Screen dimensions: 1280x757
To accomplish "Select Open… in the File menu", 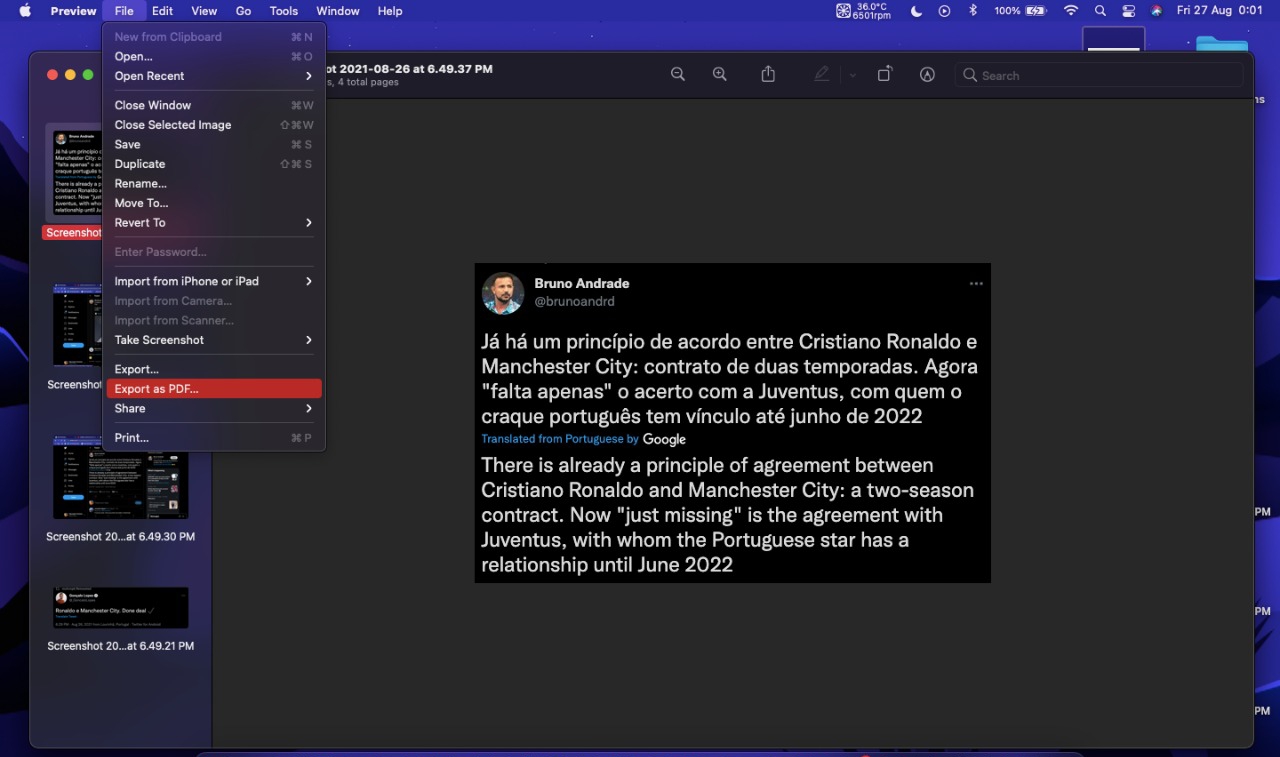I will [x=214, y=57].
